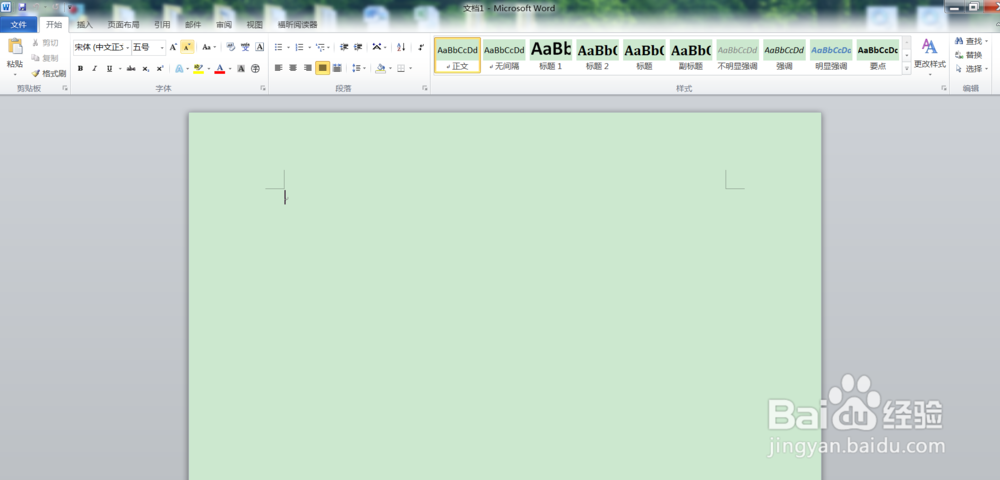Screen dimensions: 1000x480
Task: Apply the 无间隔 style
Action: (x=504, y=55)
